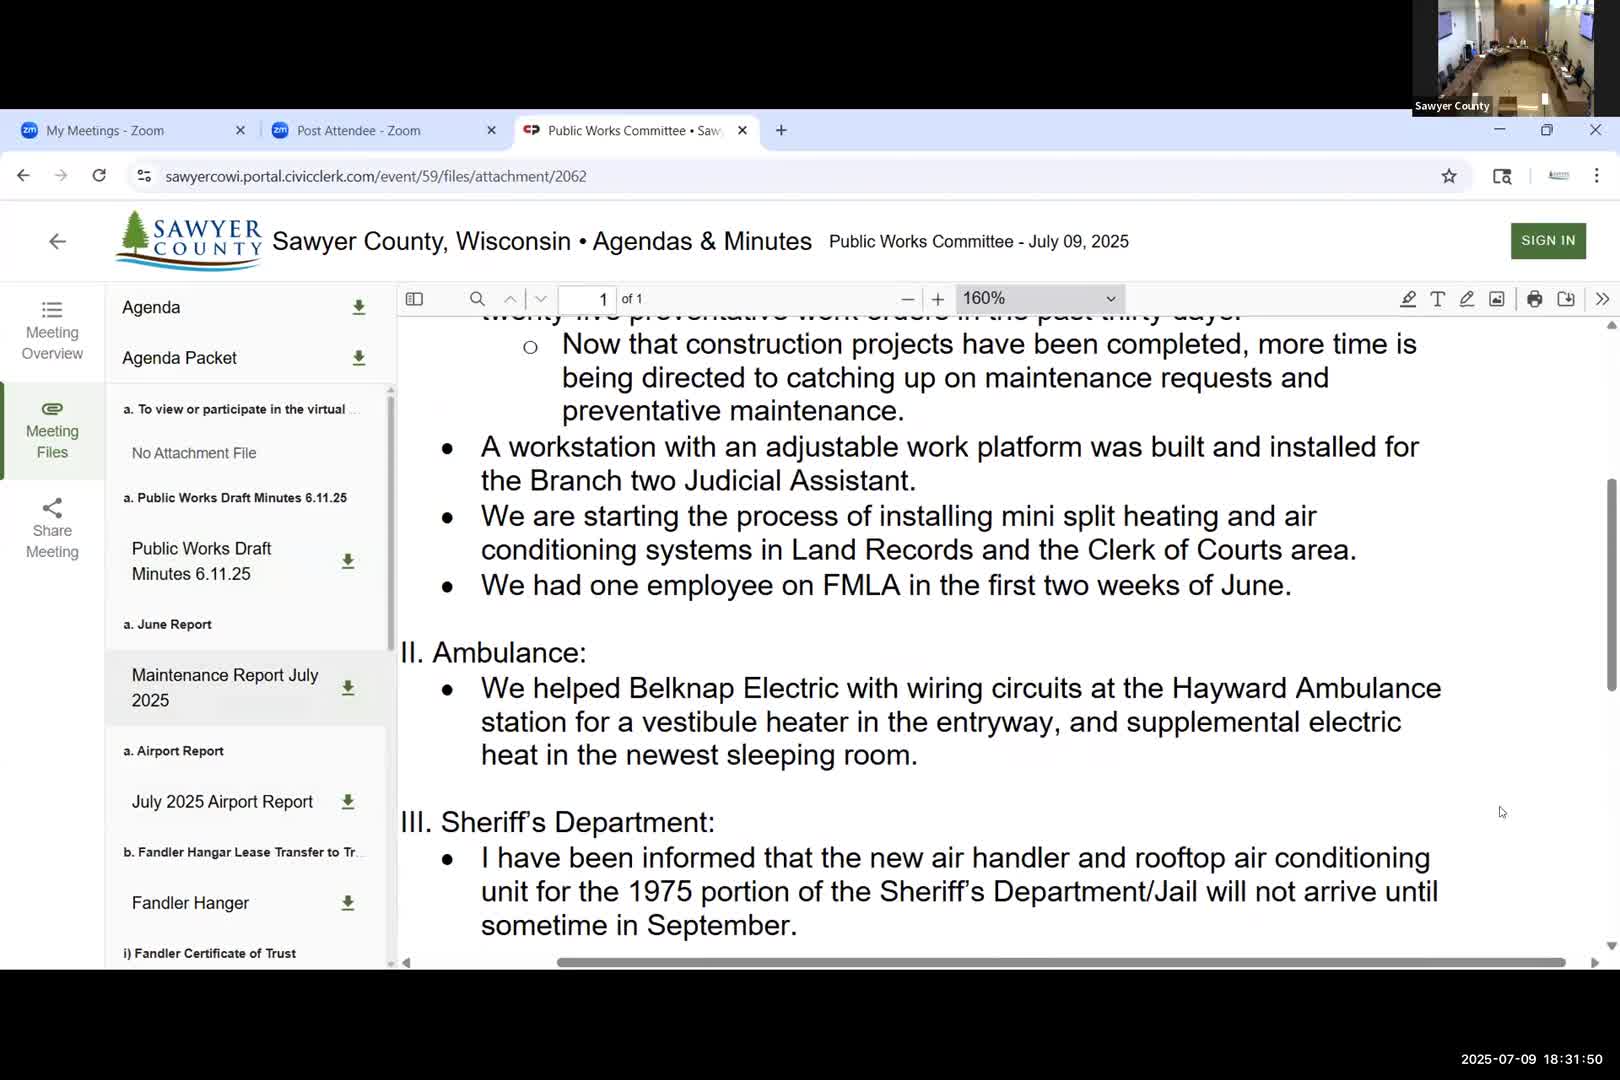The width and height of the screenshot is (1620, 1080).
Task: Select 'No Attachment File' text
Action: [194, 453]
